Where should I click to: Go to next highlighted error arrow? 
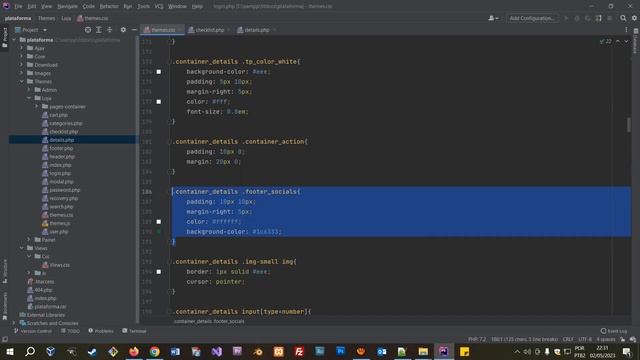626,41
